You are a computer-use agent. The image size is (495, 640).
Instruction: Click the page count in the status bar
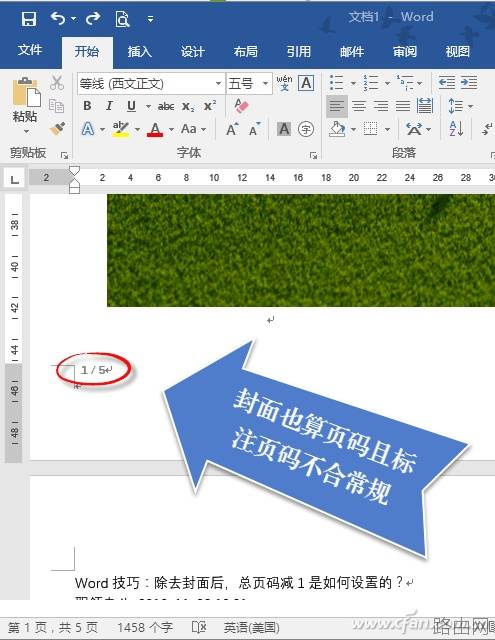pyautogui.click(x=53, y=628)
